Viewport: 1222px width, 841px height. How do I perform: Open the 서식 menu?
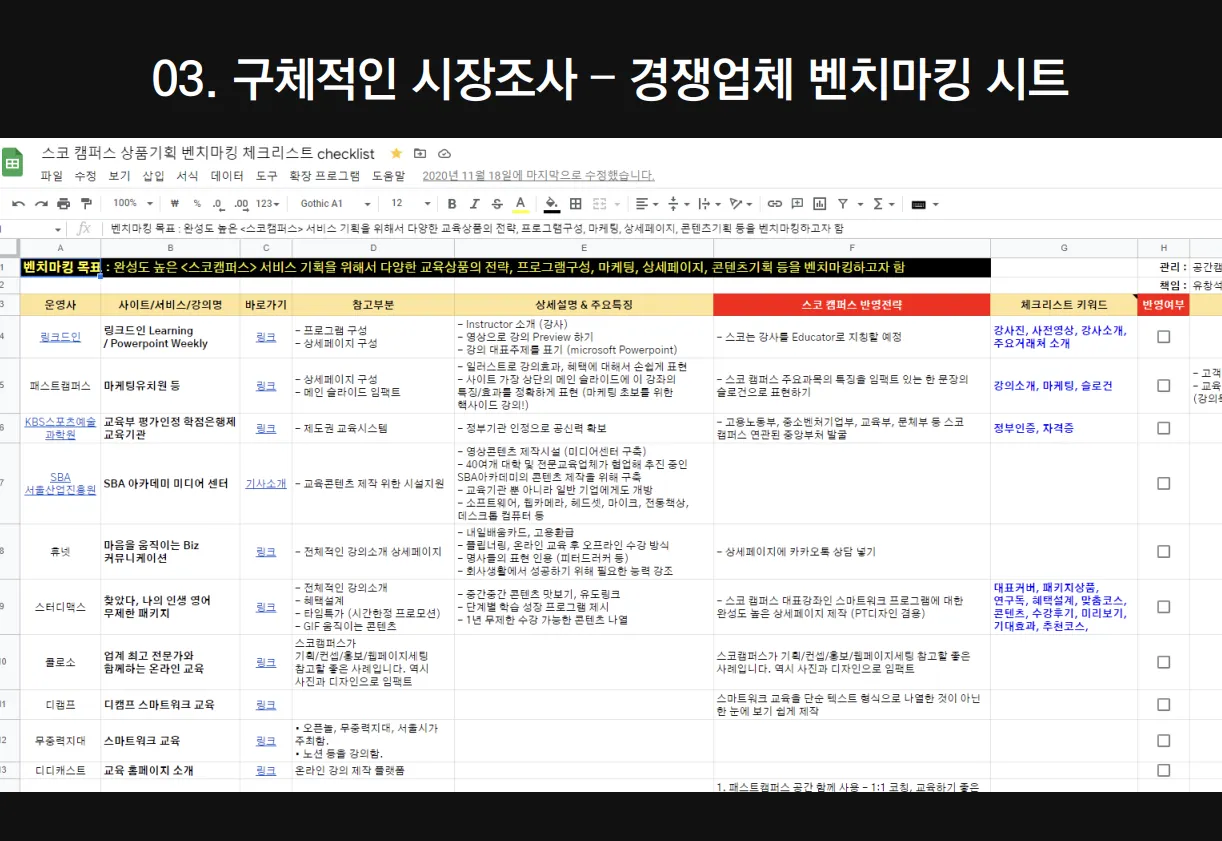187,175
